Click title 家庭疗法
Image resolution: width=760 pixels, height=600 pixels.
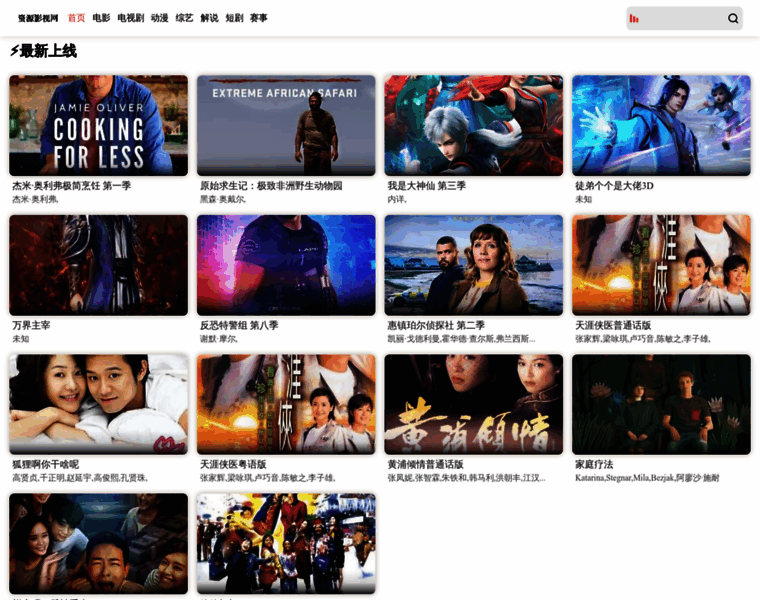594,464
